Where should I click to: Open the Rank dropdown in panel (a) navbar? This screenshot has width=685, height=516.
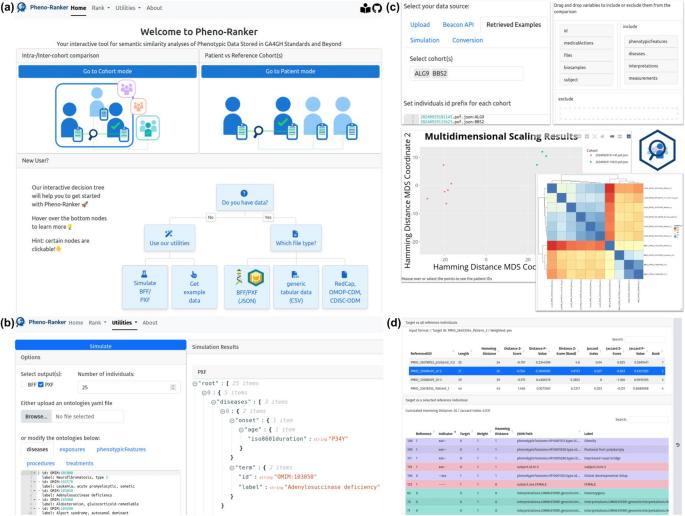coord(100,8)
